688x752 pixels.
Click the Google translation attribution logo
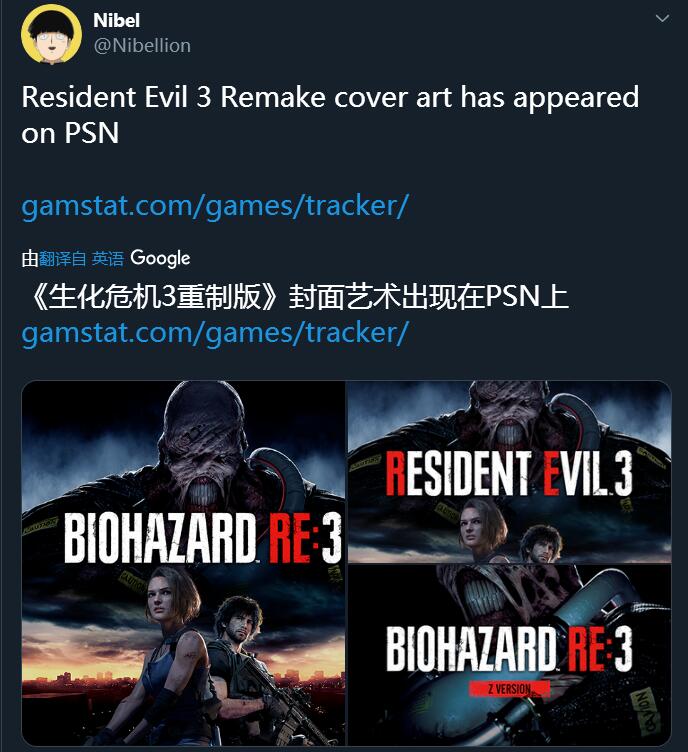pyautogui.click(x=160, y=258)
